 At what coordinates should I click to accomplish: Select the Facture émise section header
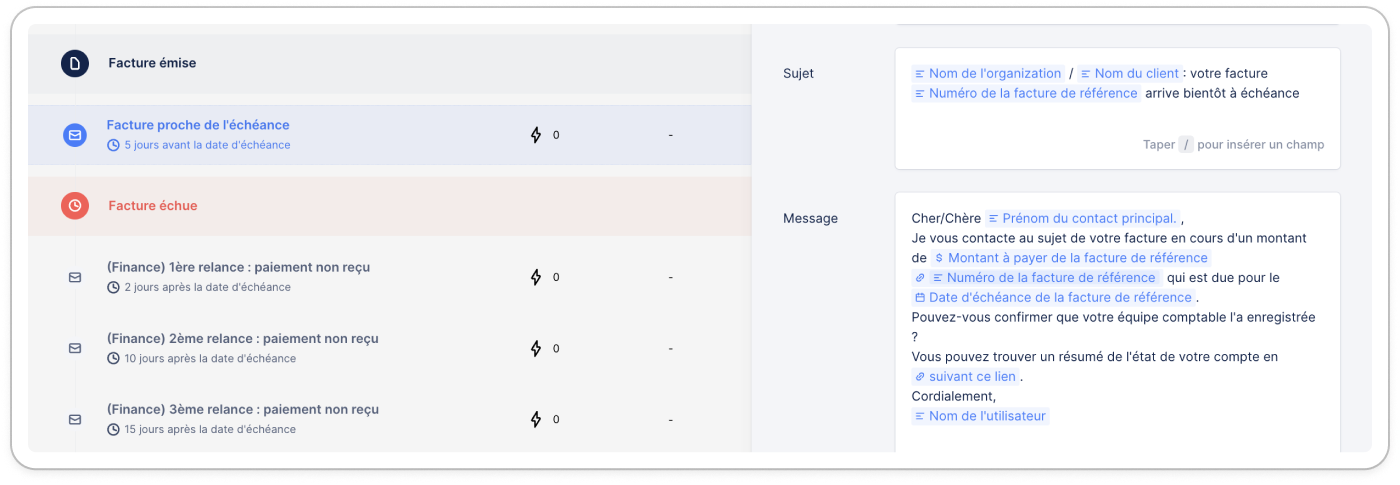tap(390, 63)
